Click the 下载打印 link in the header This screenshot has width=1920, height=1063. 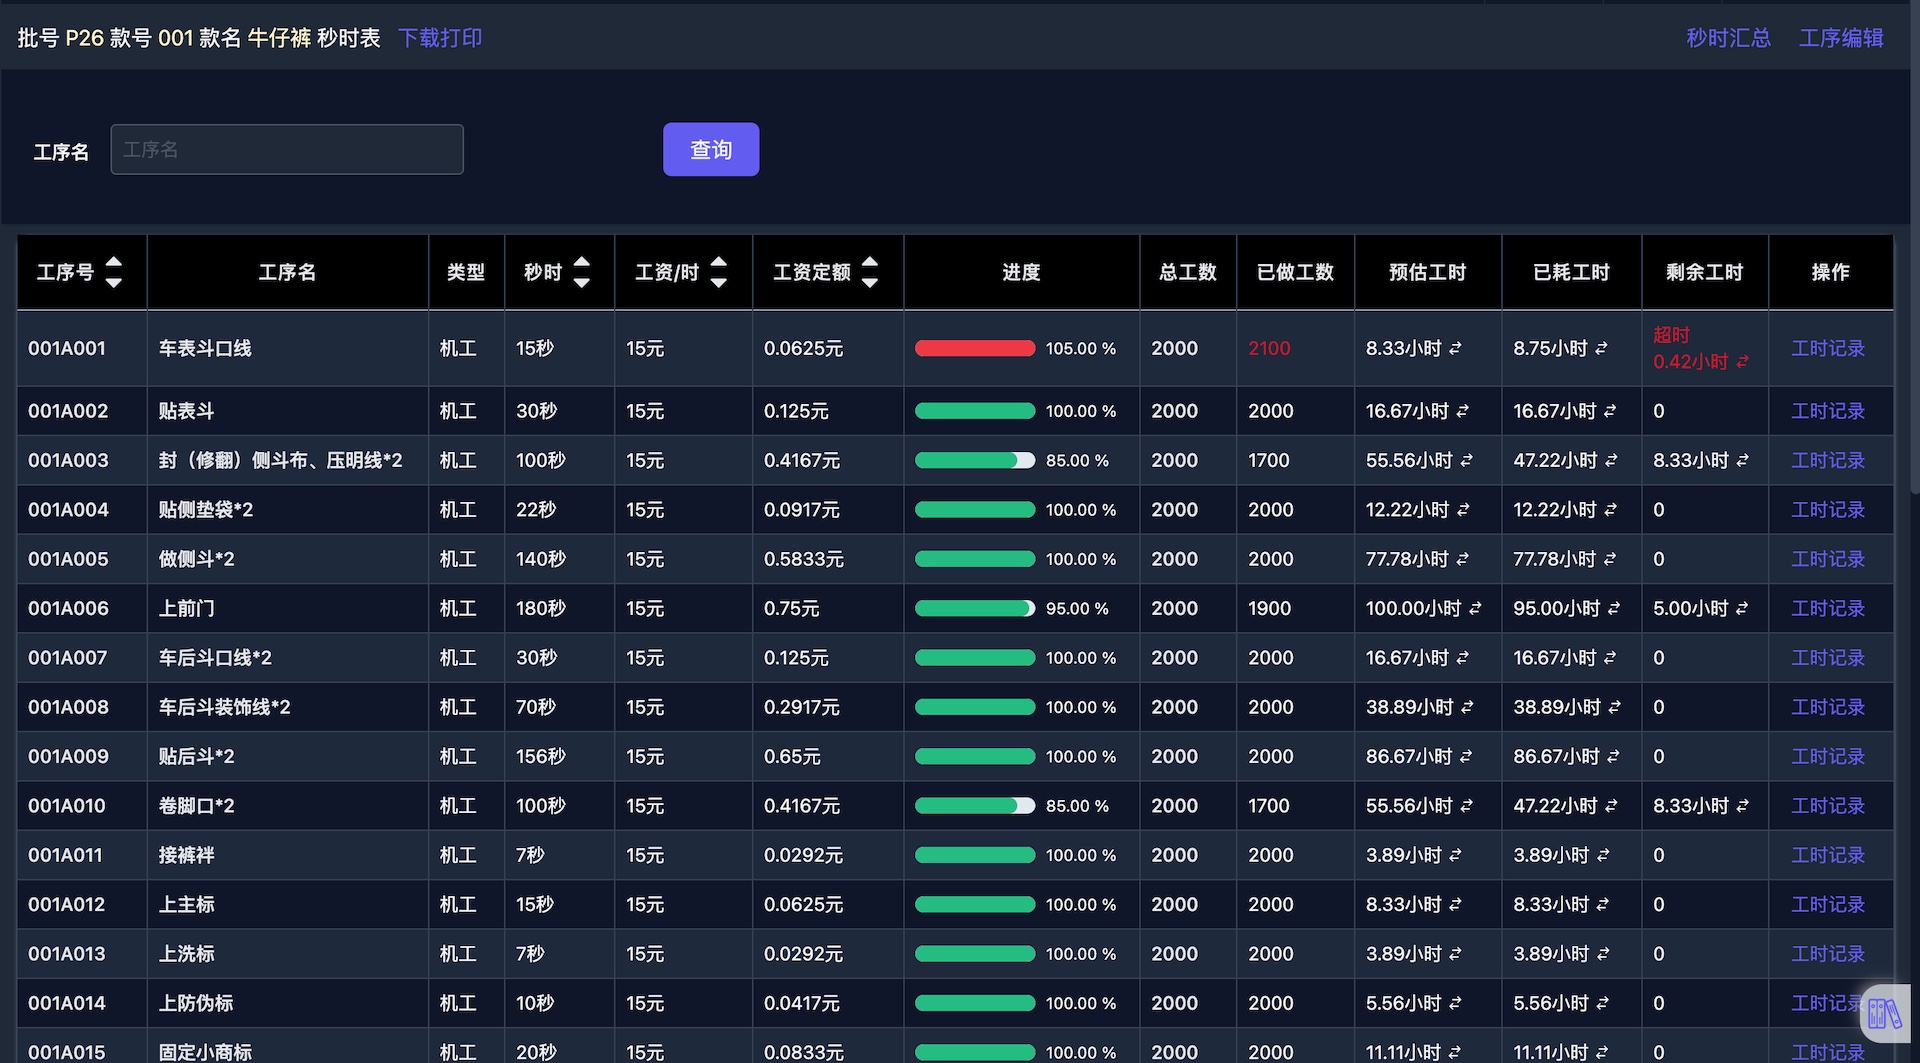440,38
